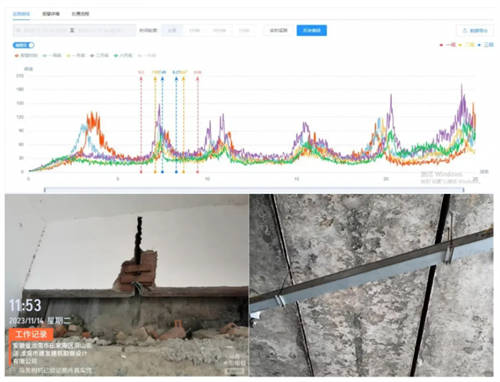Click the first yellow threshold marker arrow
Viewport: 500px width, 382px height.
(x=155, y=79)
